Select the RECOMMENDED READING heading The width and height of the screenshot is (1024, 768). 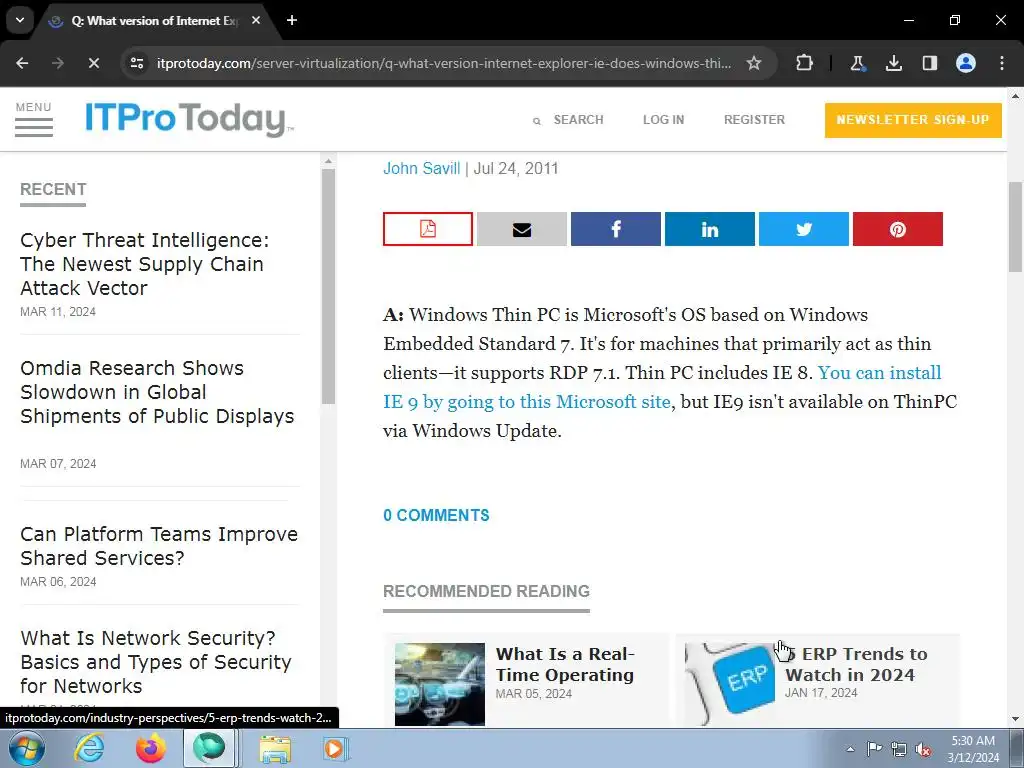[486, 591]
